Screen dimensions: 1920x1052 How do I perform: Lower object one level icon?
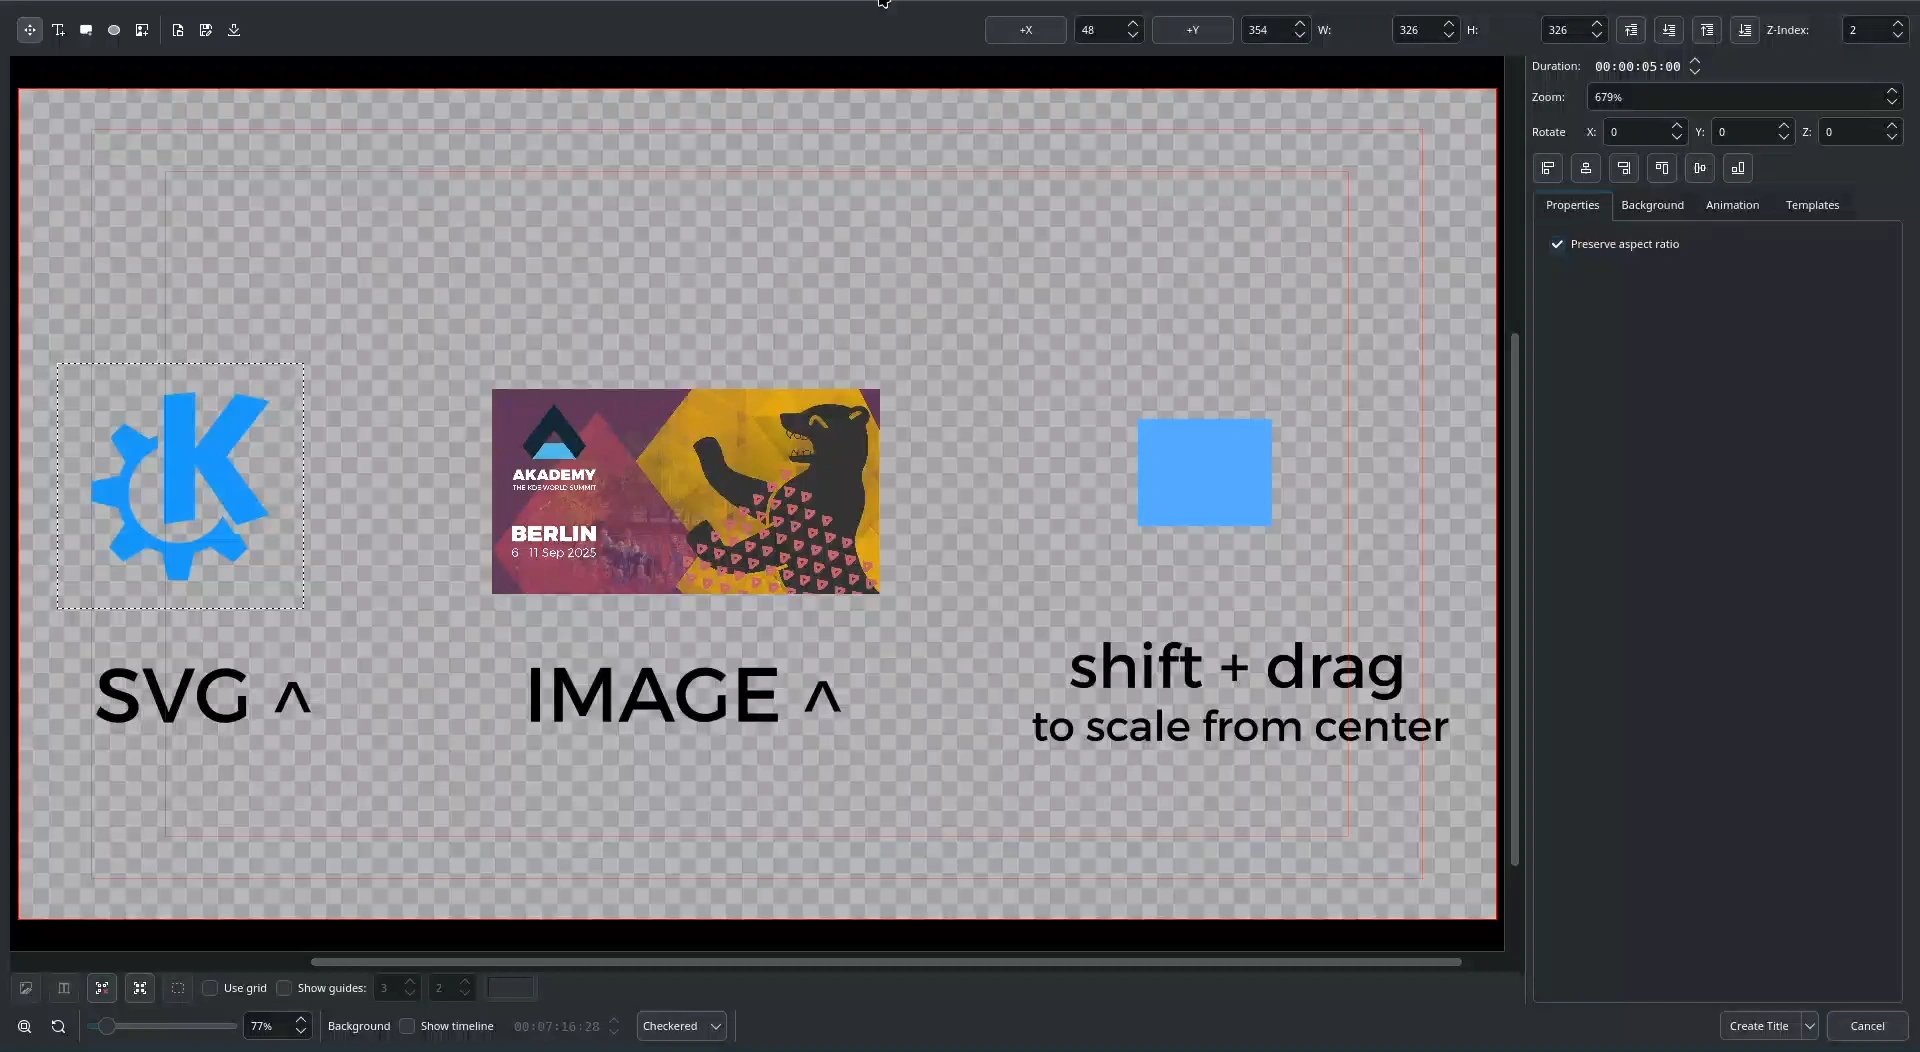[1669, 30]
